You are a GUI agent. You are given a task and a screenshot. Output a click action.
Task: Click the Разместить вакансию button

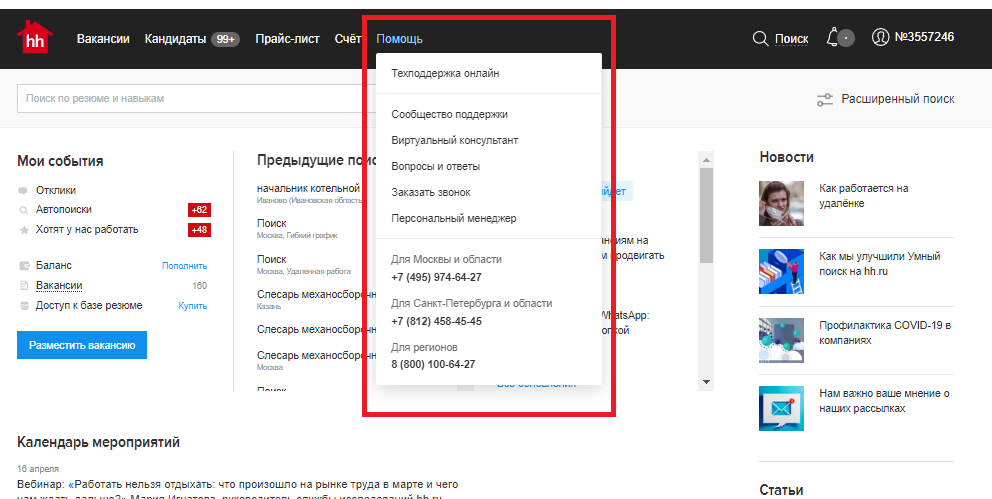pos(82,345)
